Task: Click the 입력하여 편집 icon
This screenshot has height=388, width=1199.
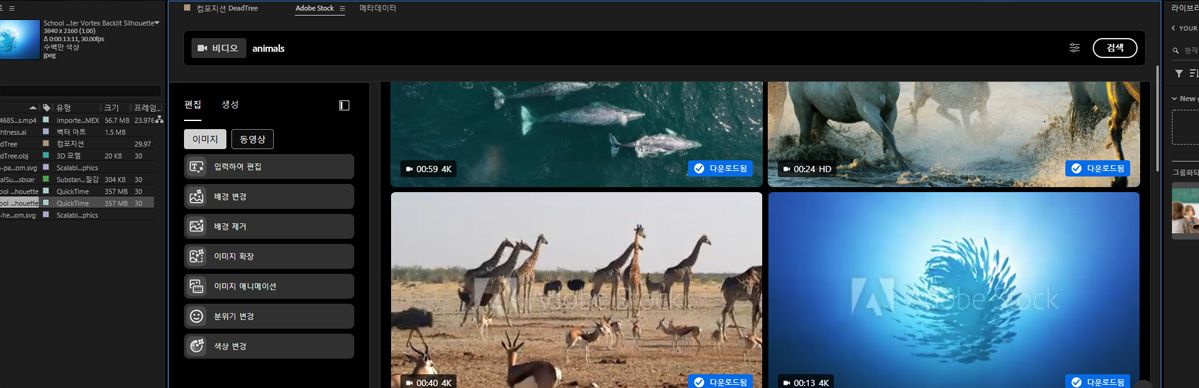Action: (x=197, y=166)
